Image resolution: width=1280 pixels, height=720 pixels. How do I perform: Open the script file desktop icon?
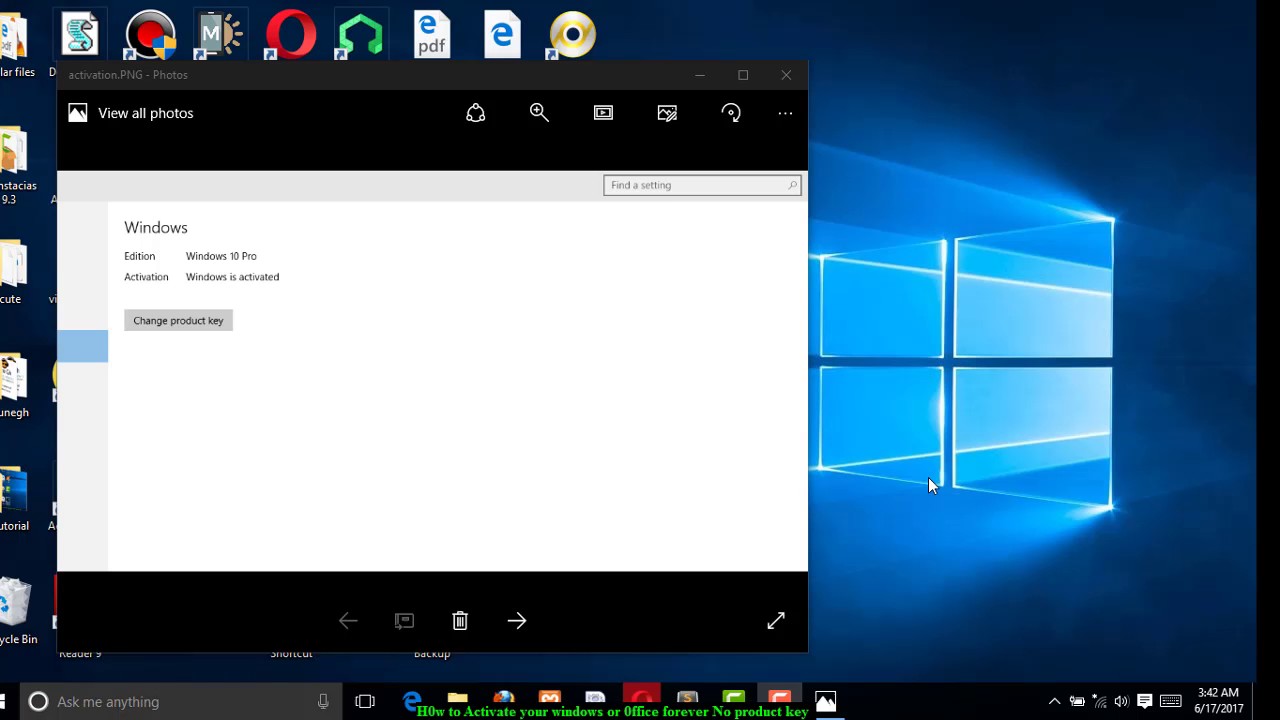click(x=79, y=35)
